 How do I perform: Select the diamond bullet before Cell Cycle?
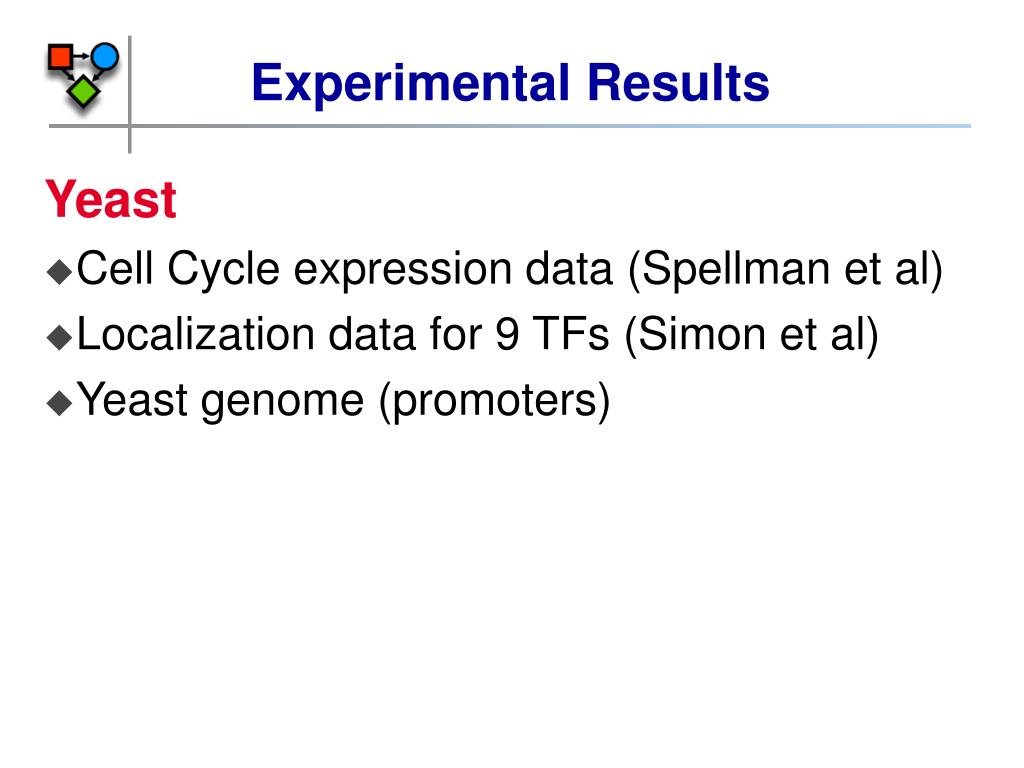pos(59,272)
